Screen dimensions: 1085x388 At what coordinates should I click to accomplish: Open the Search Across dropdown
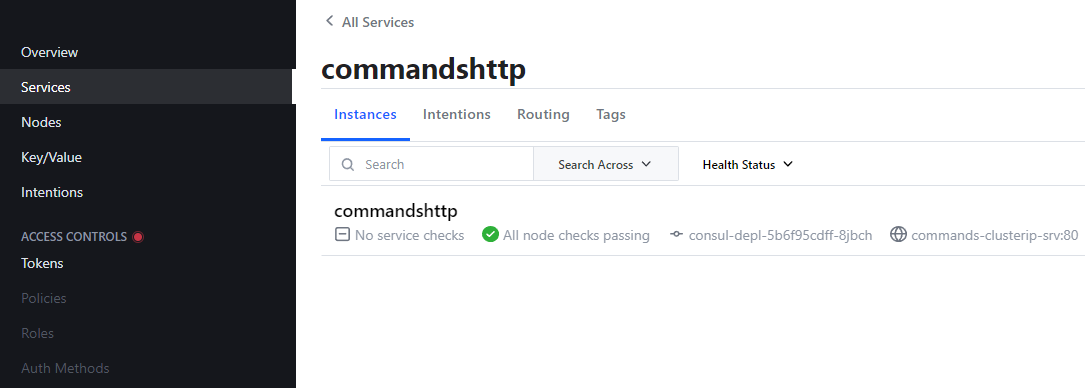[605, 165]
